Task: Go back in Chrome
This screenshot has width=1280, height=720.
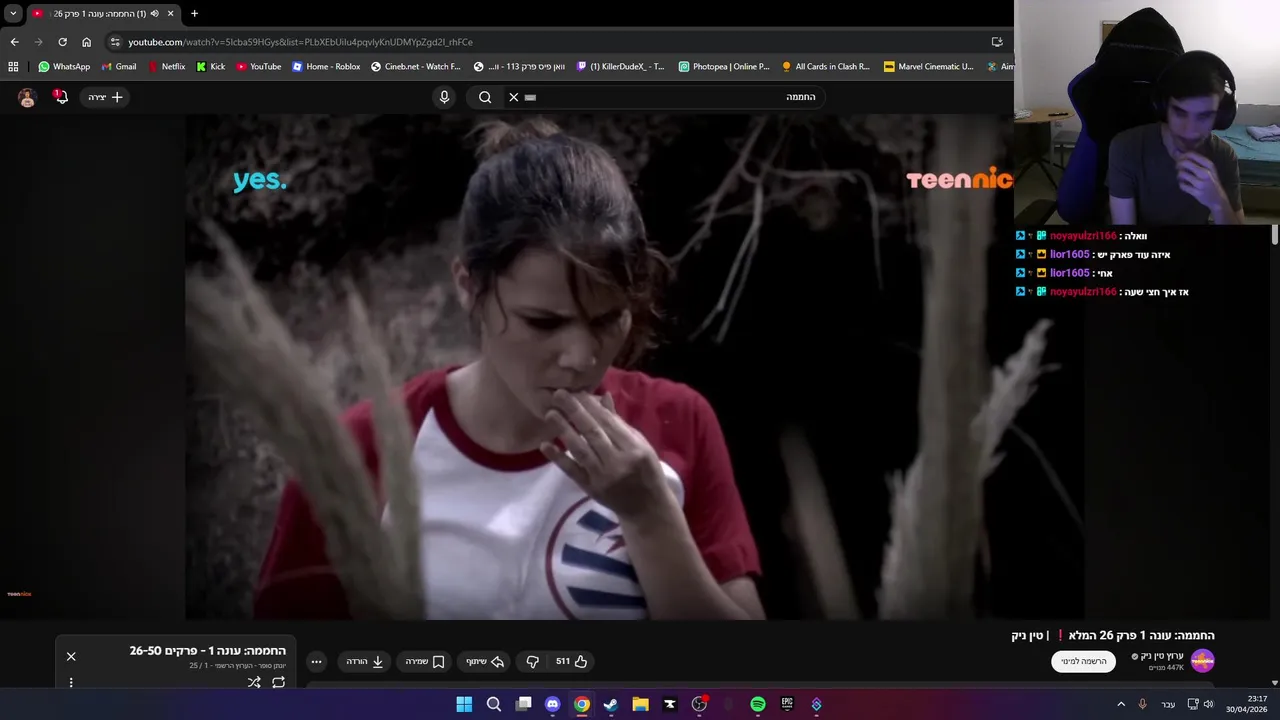Action: pos(14,42)
